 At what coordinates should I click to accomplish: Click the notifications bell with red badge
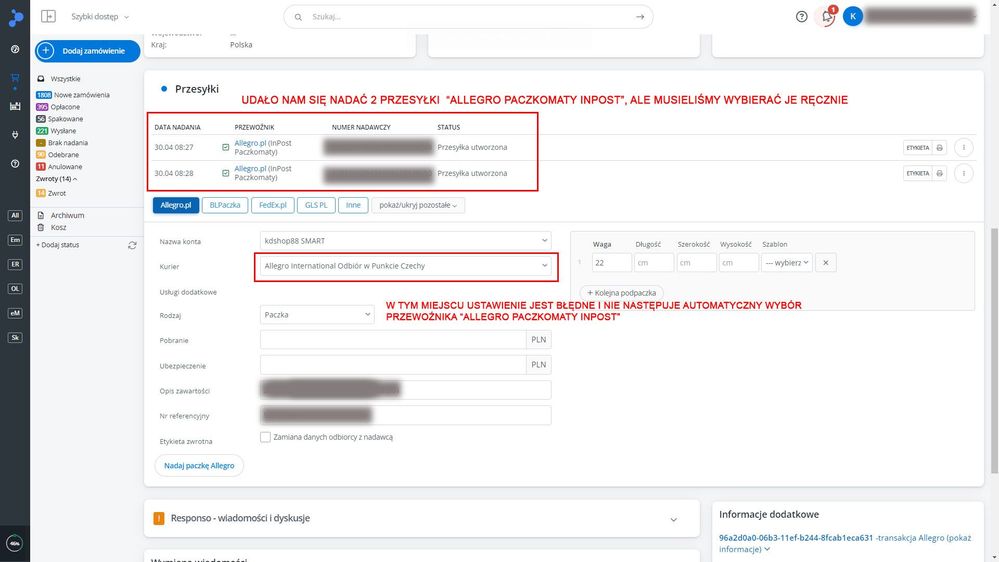click(x=827, y=17)
